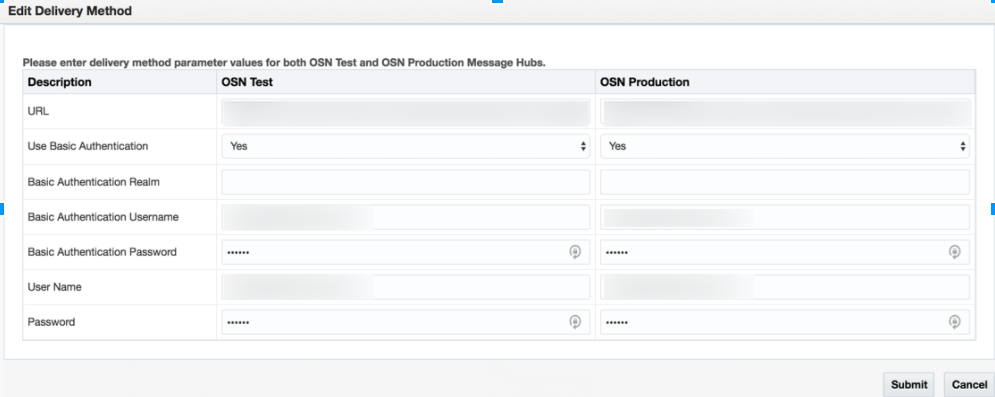This screenshot has width=995, height=397.
Task: Click into the OSN Production Password field
Action: coord(785,322)
